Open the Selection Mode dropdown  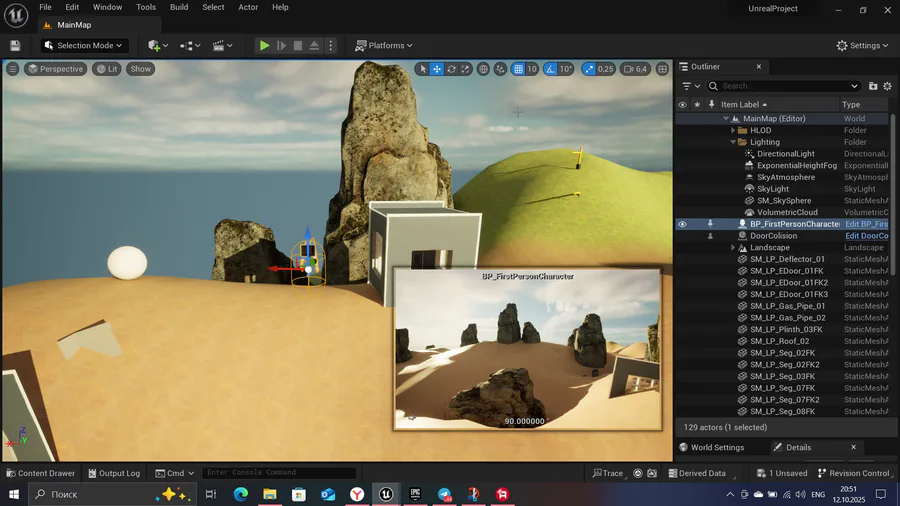coord(83,45)
